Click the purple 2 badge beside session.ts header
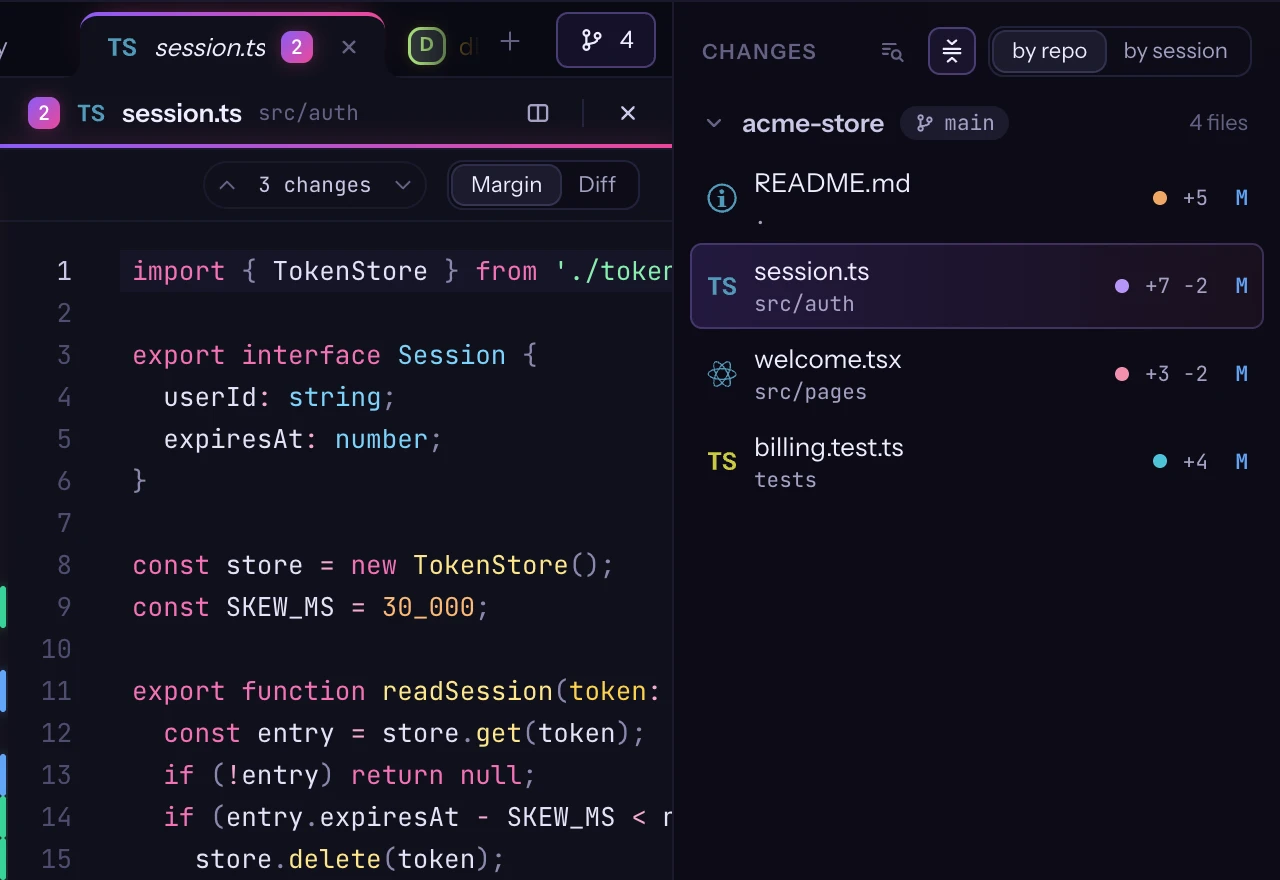This screenshot has width=1280, height=880. point(43,113)
